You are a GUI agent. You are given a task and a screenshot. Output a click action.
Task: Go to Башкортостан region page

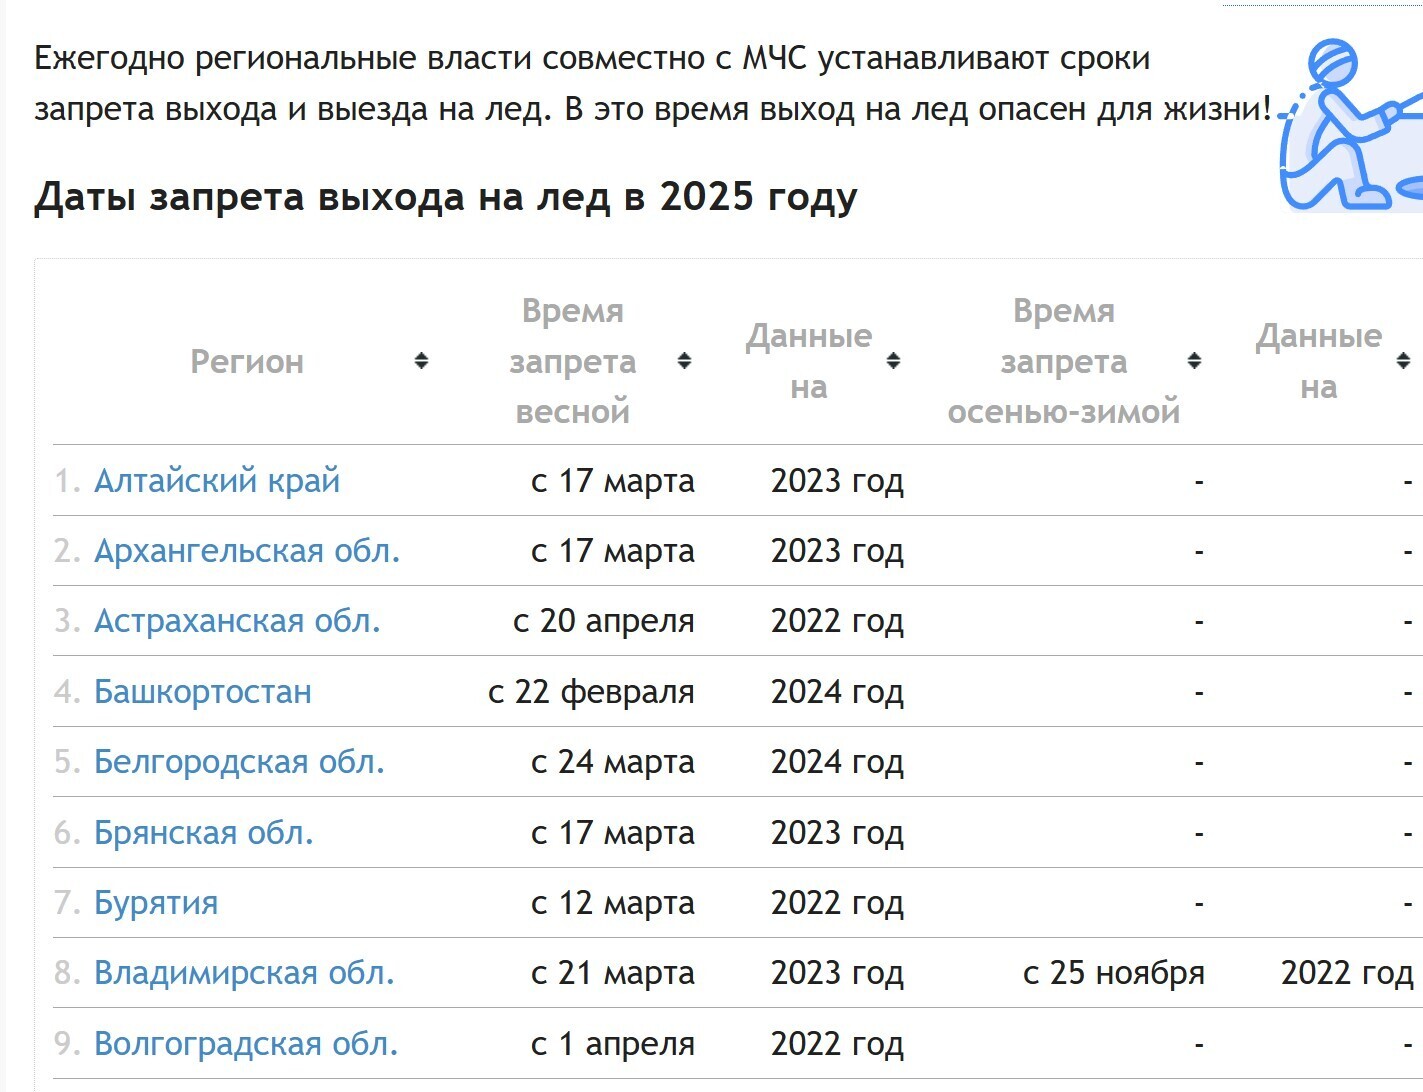coord(203,692)
